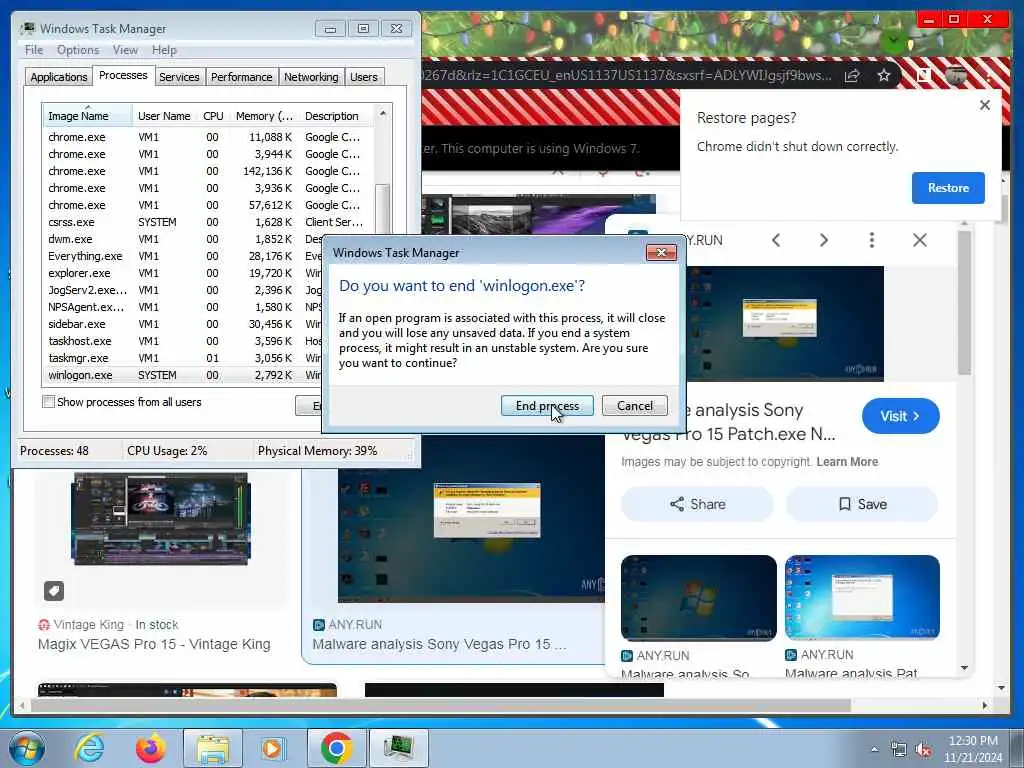Confirm End process in the winlogon dialog

pyautogui.click(x=547, y=406)
